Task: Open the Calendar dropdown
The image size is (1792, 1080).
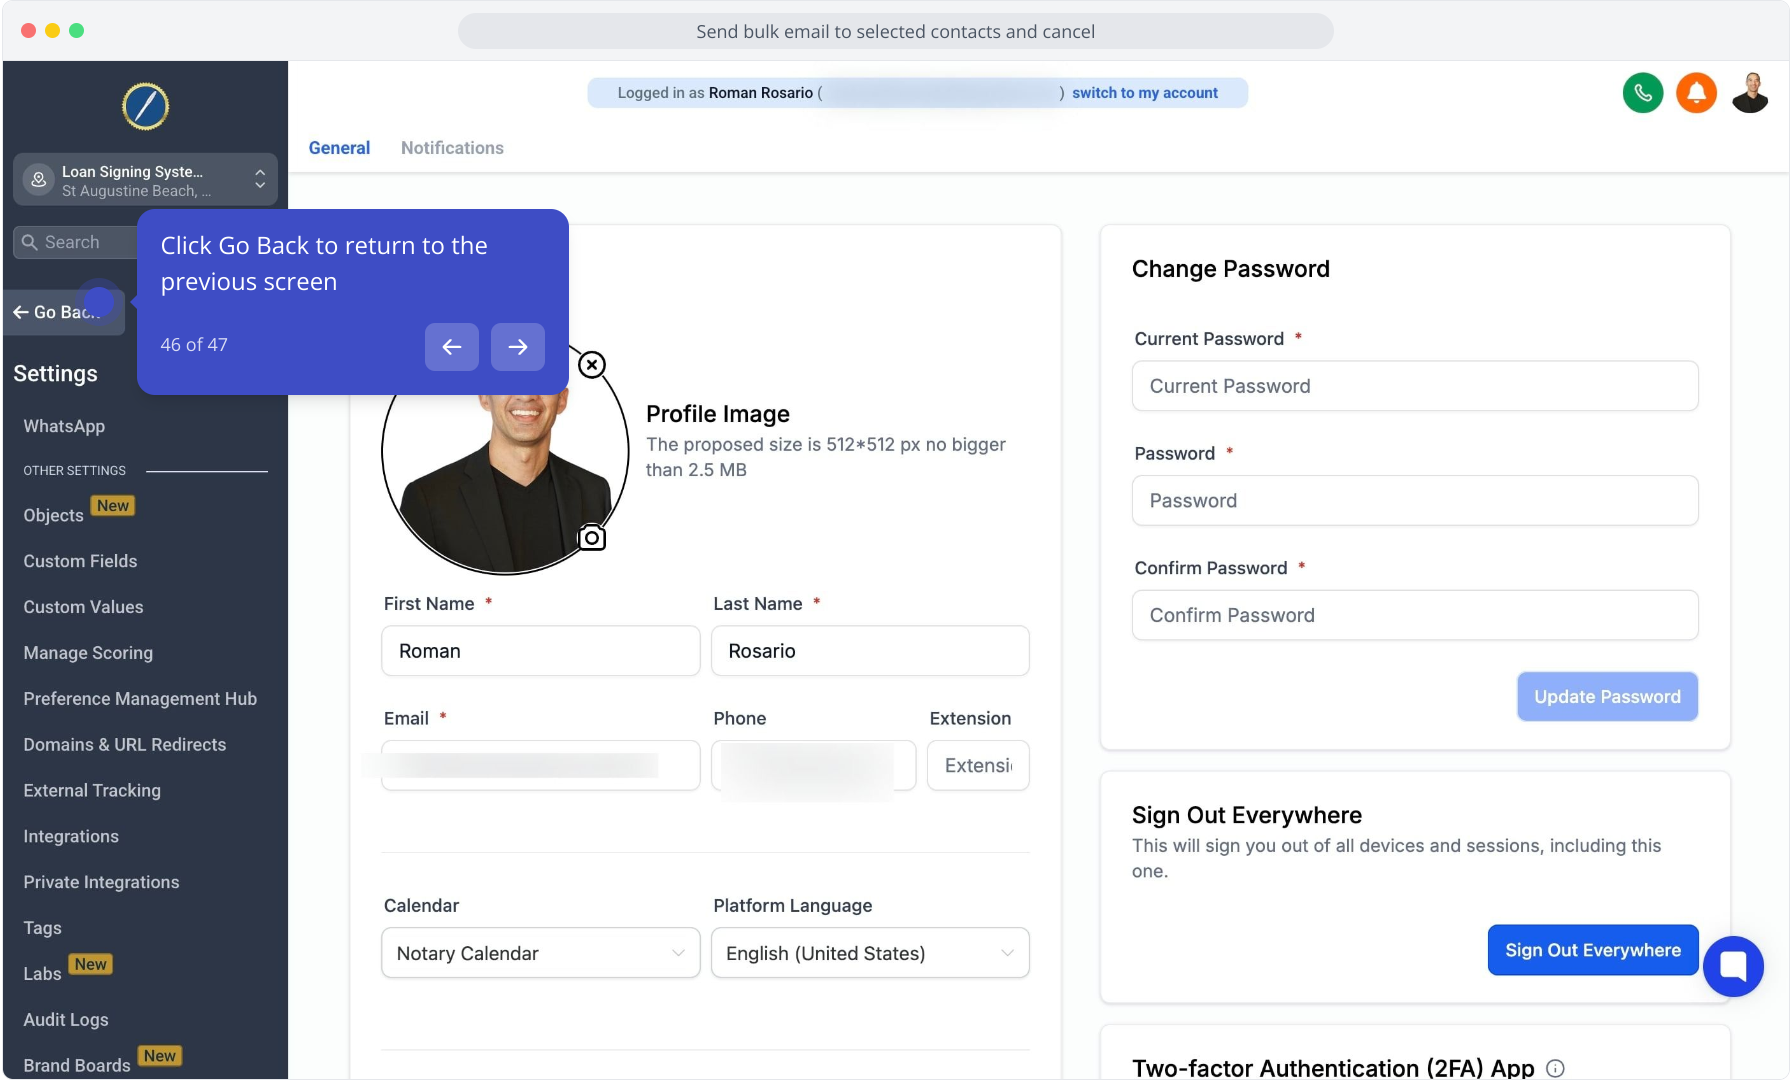Action: click(x=540, y=953)
